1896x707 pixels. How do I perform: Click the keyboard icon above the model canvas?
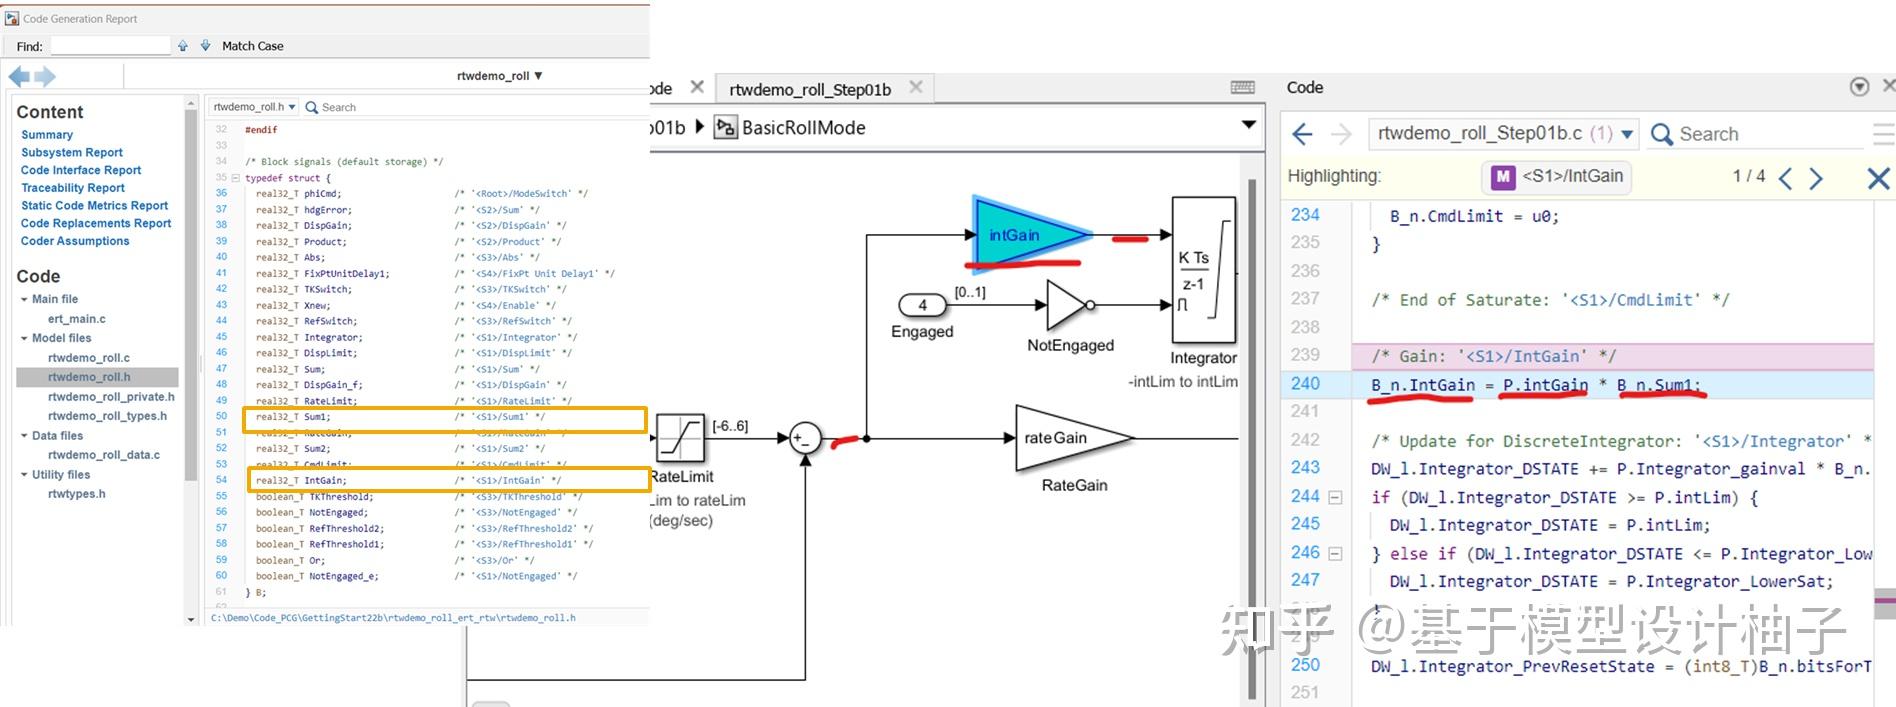point(1243,88)
